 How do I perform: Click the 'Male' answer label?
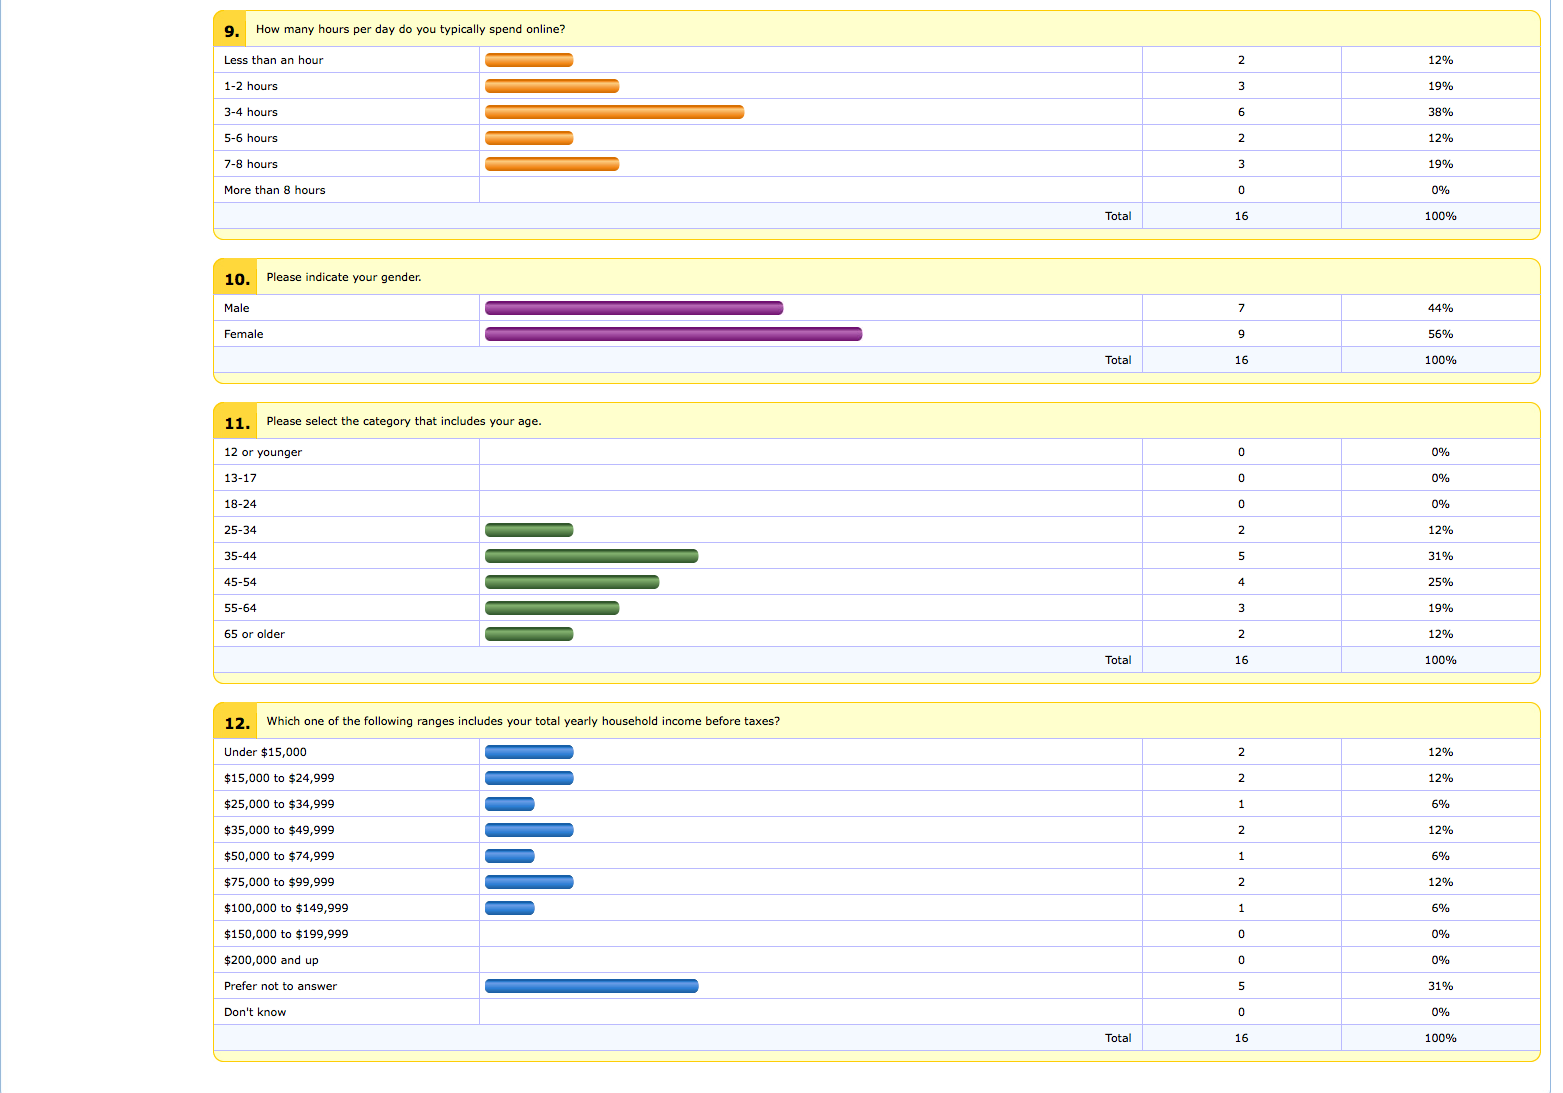pos(236,308)
